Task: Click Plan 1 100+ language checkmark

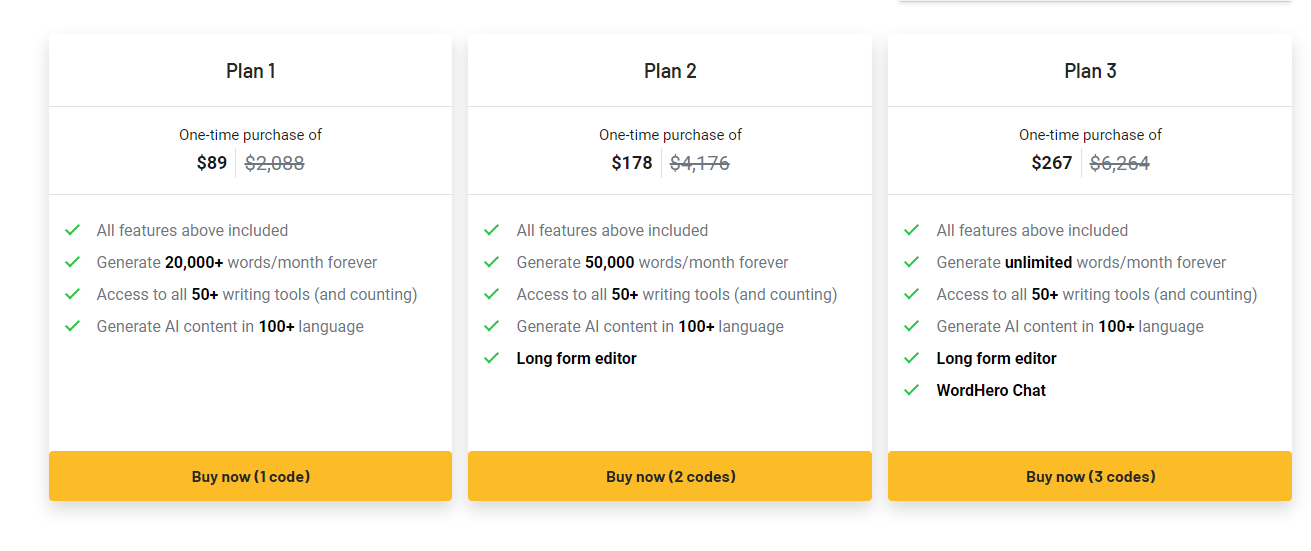Action: pyautogui.click(x=72, y=326)
